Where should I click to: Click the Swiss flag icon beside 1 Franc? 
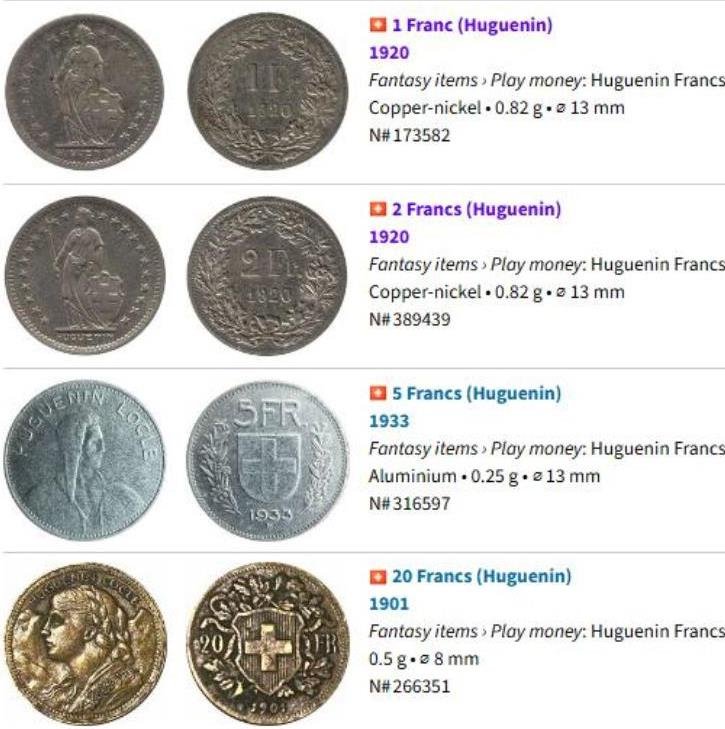click(x=378, y=25)
